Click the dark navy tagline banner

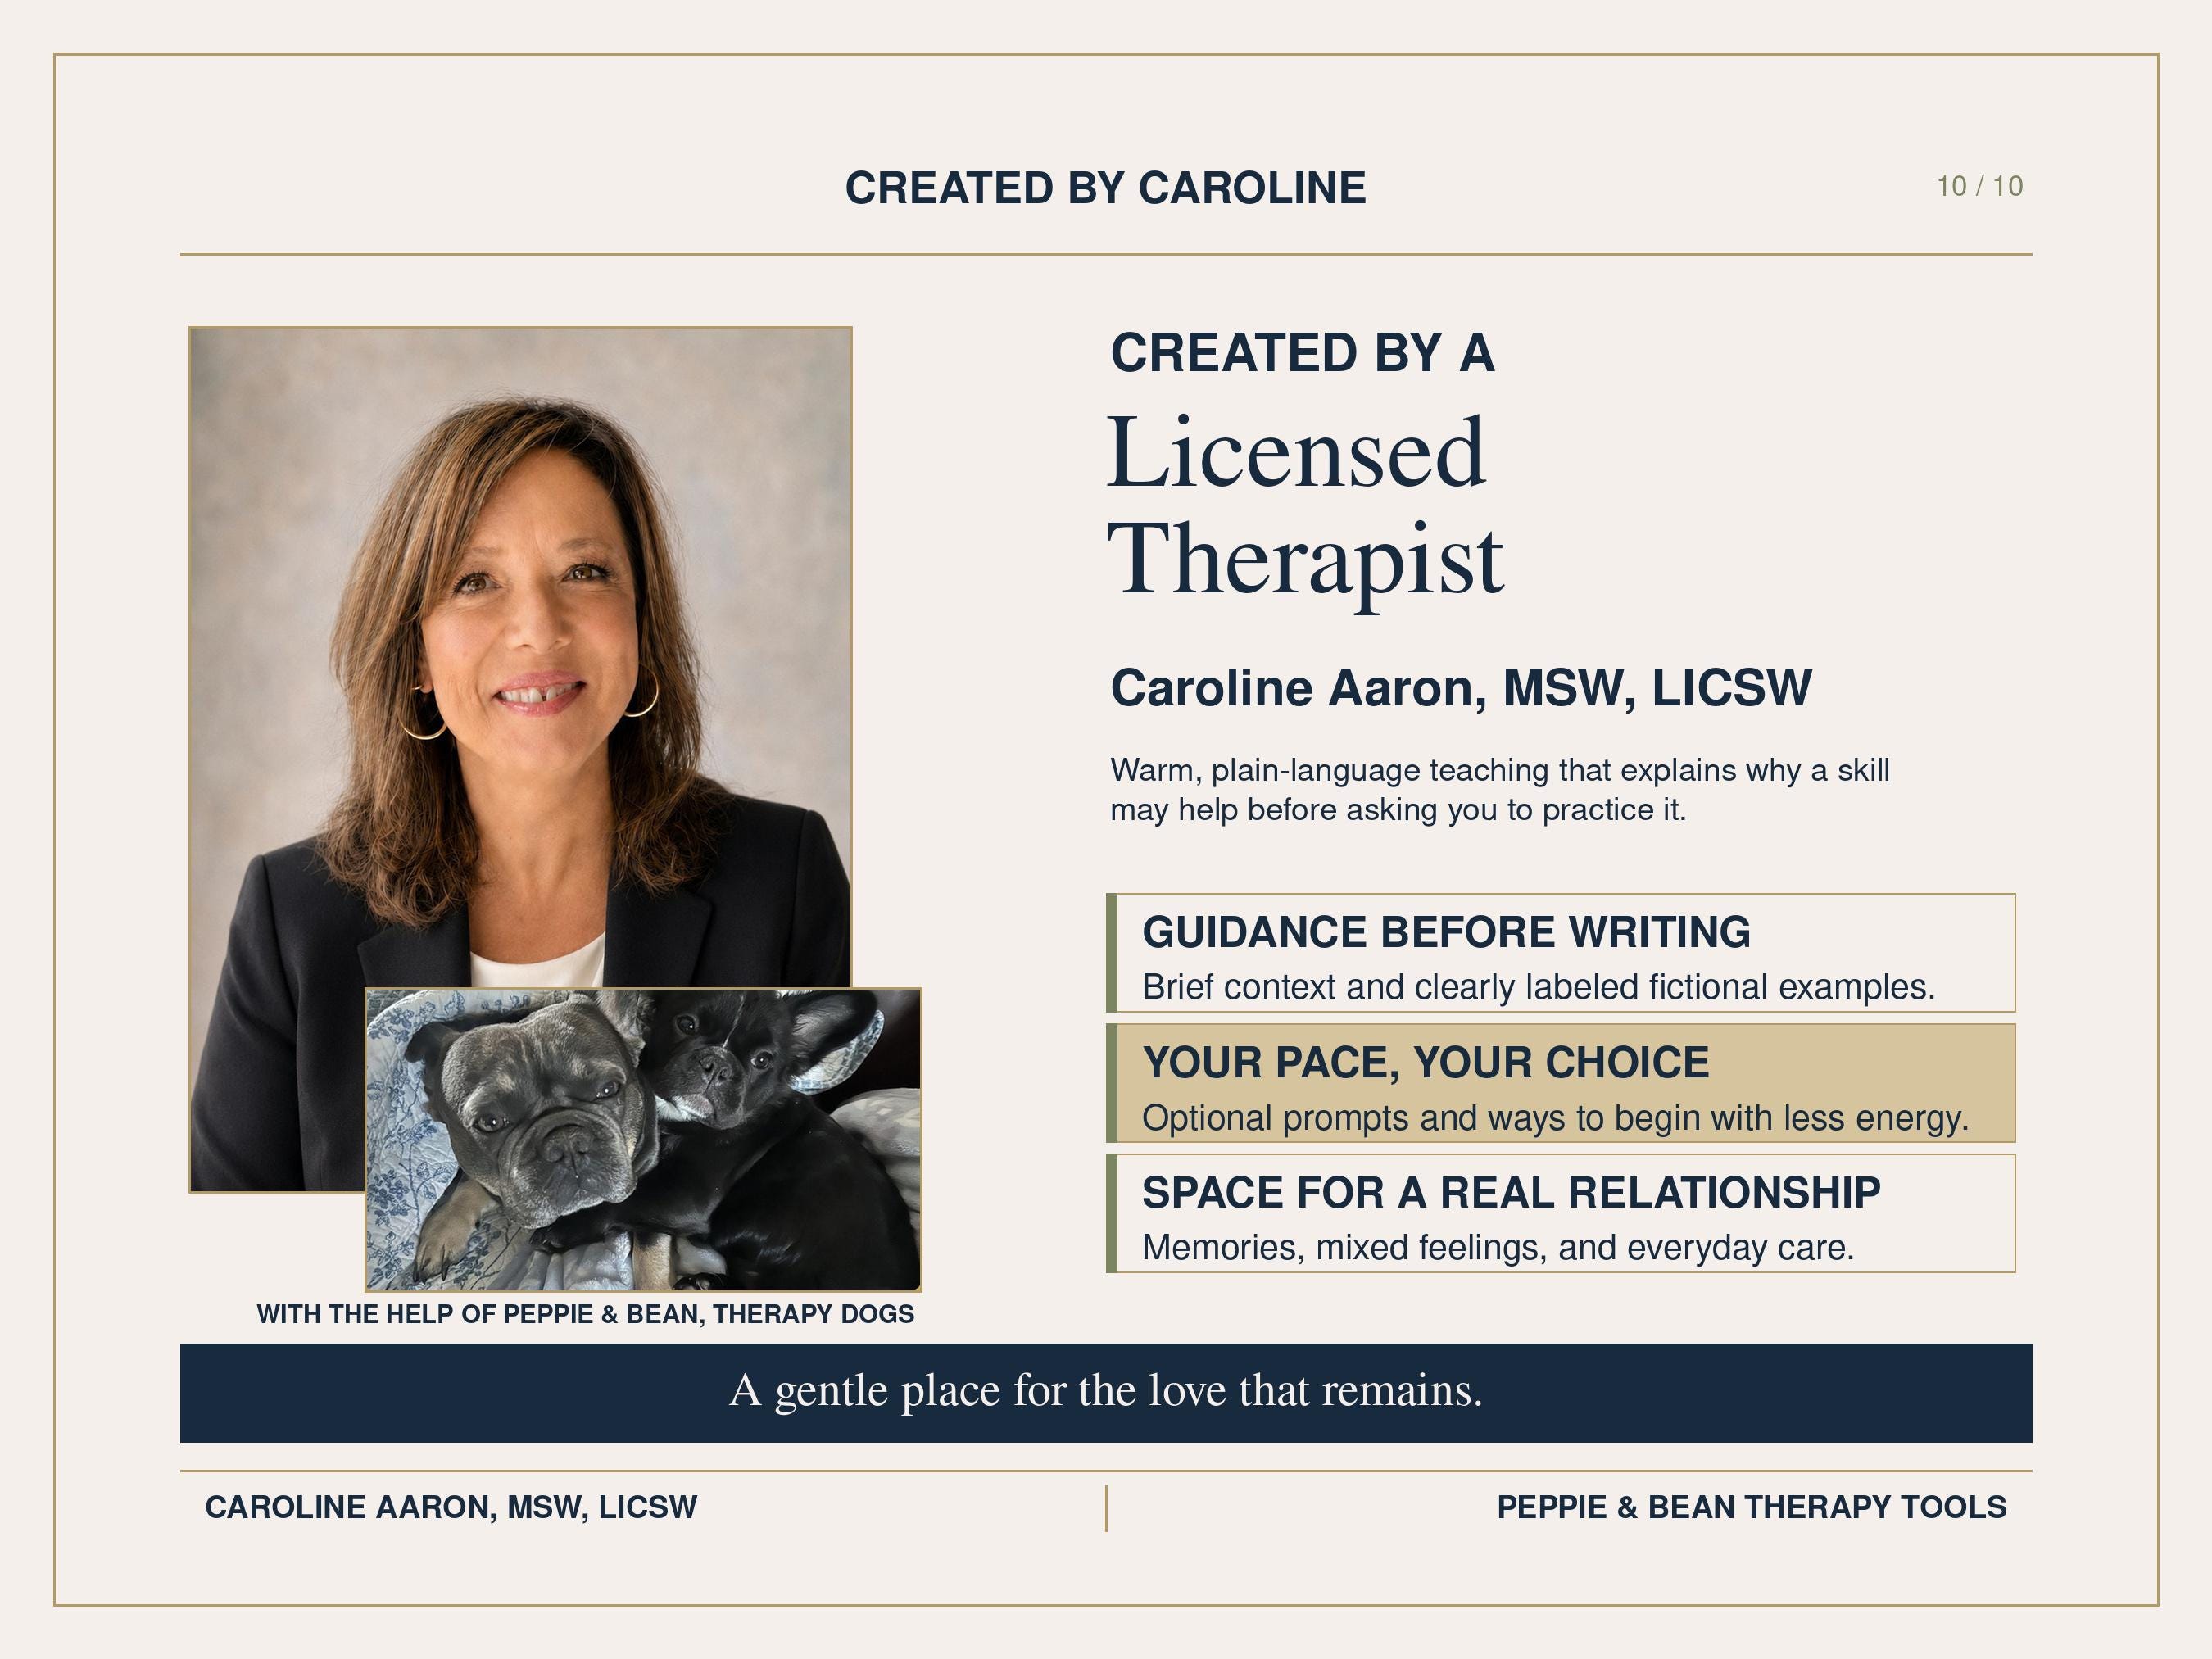pos(1106,1393)
